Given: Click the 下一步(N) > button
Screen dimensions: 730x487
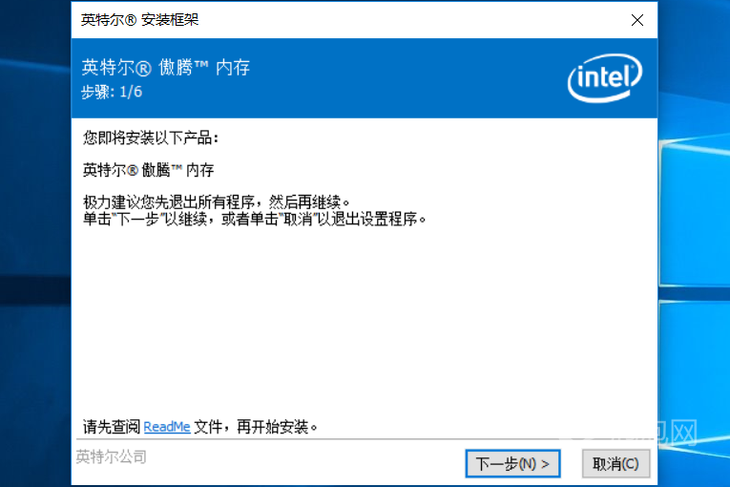Looking at the screenshot, I should [513, 463].
